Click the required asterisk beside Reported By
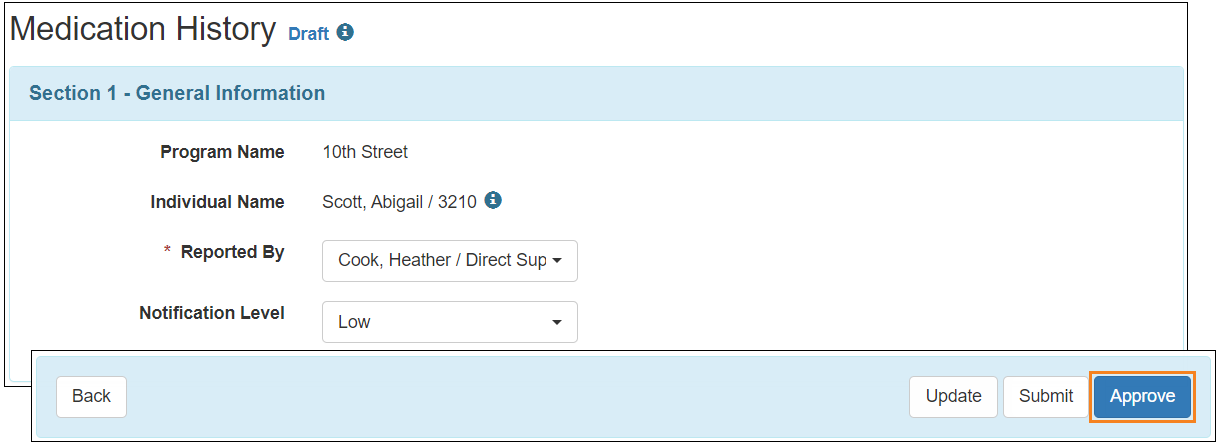Image resolution: width=1219 pixels, height=445 pixels. 168,252
